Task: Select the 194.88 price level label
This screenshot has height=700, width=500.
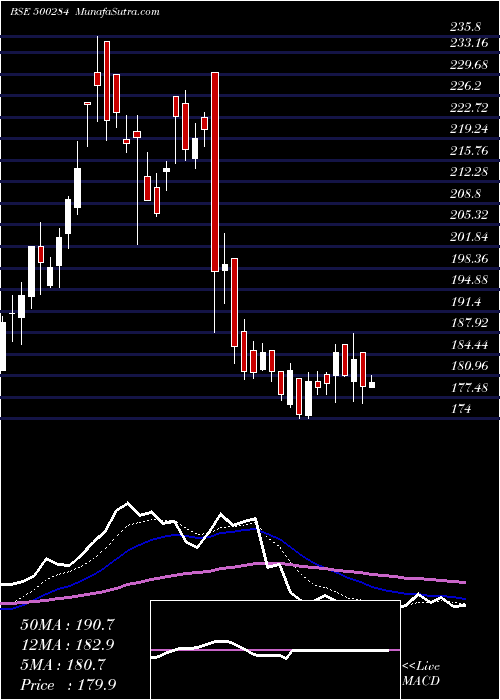Action: pos(468,279)
